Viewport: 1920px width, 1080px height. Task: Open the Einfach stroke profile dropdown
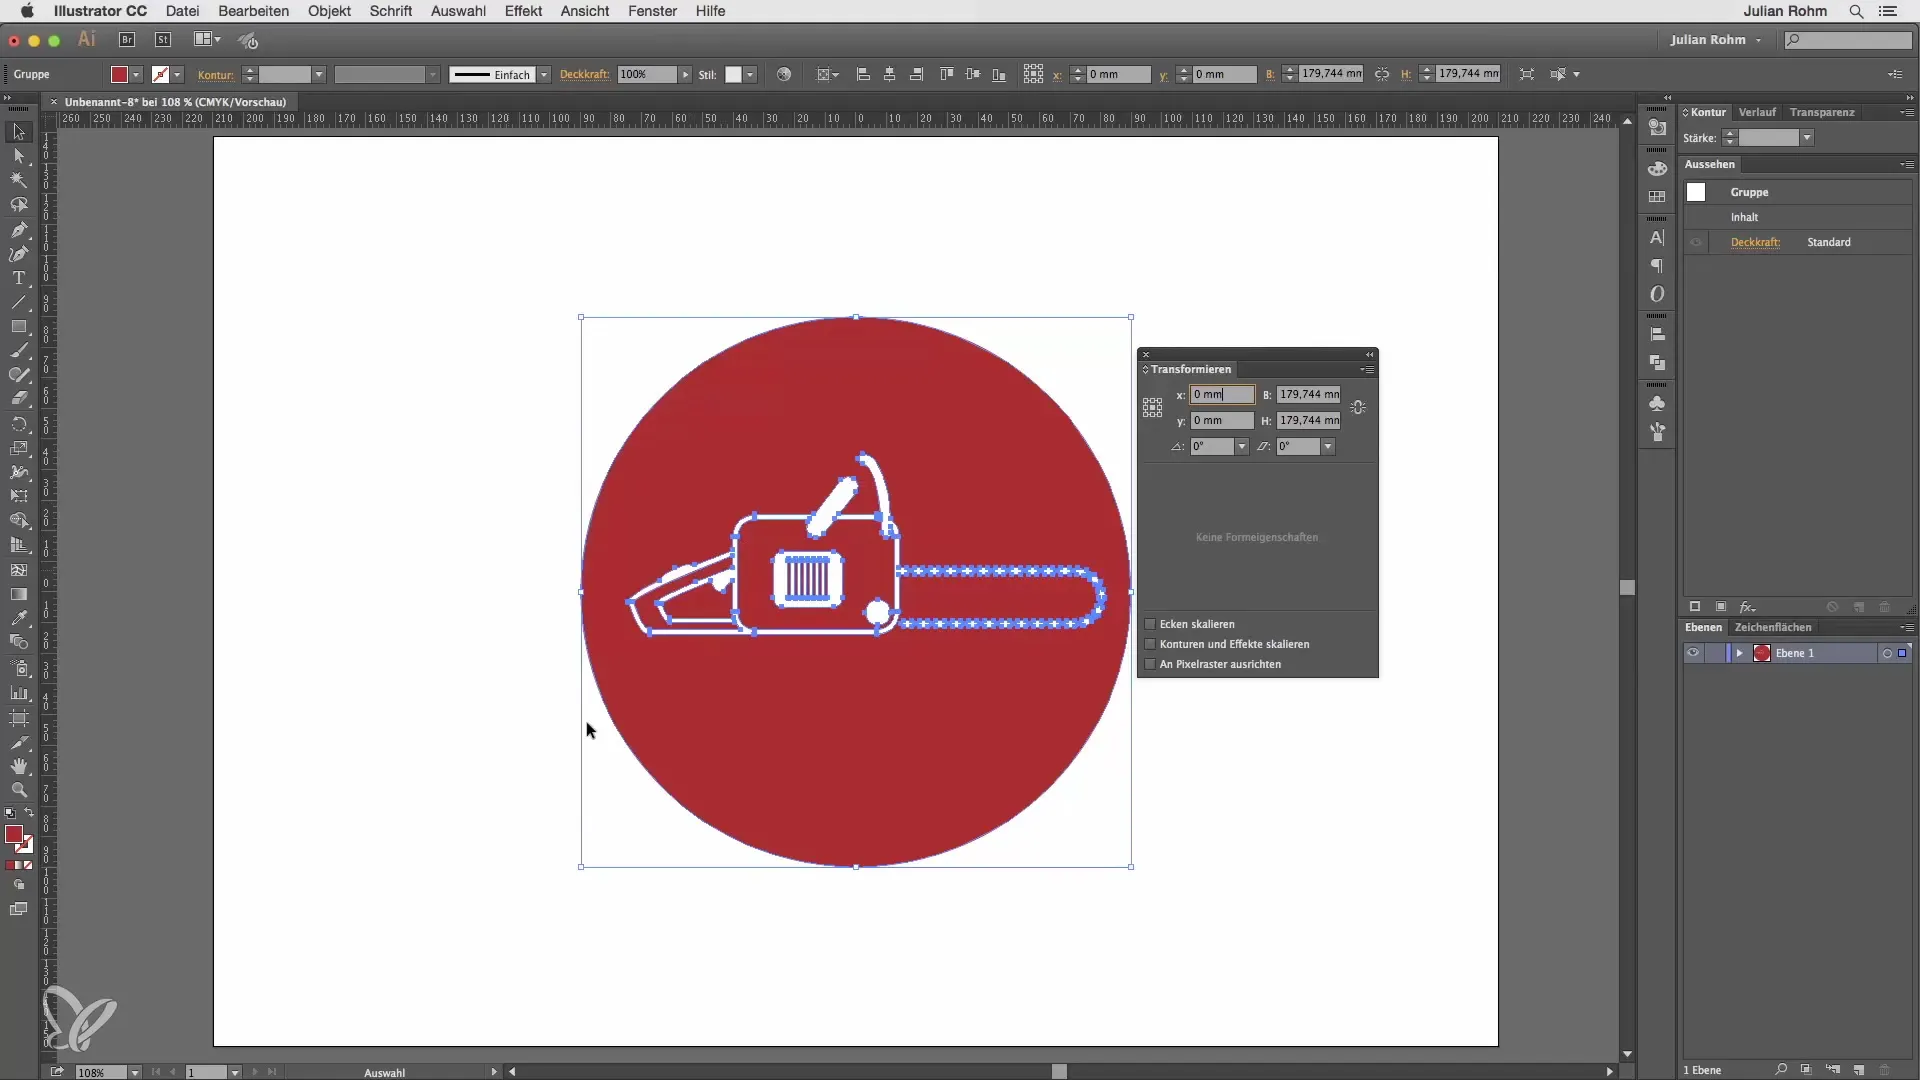pos(544,75)
